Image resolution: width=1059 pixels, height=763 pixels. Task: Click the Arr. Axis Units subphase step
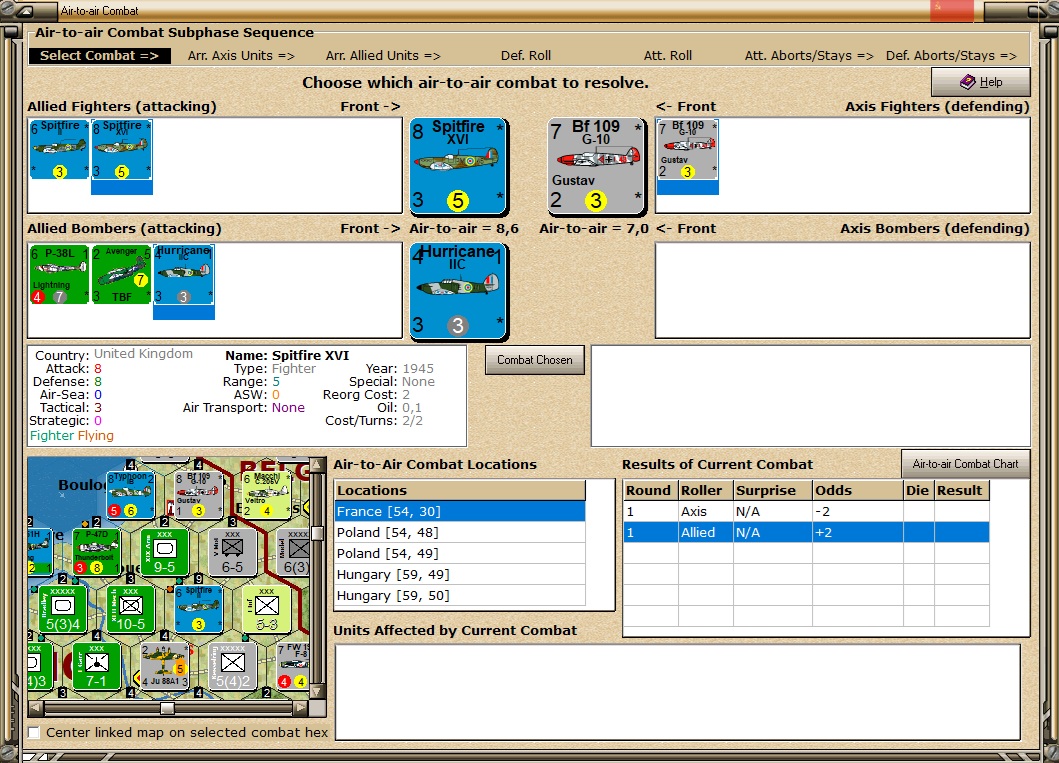pyautogui.click(x=241, y=56)
